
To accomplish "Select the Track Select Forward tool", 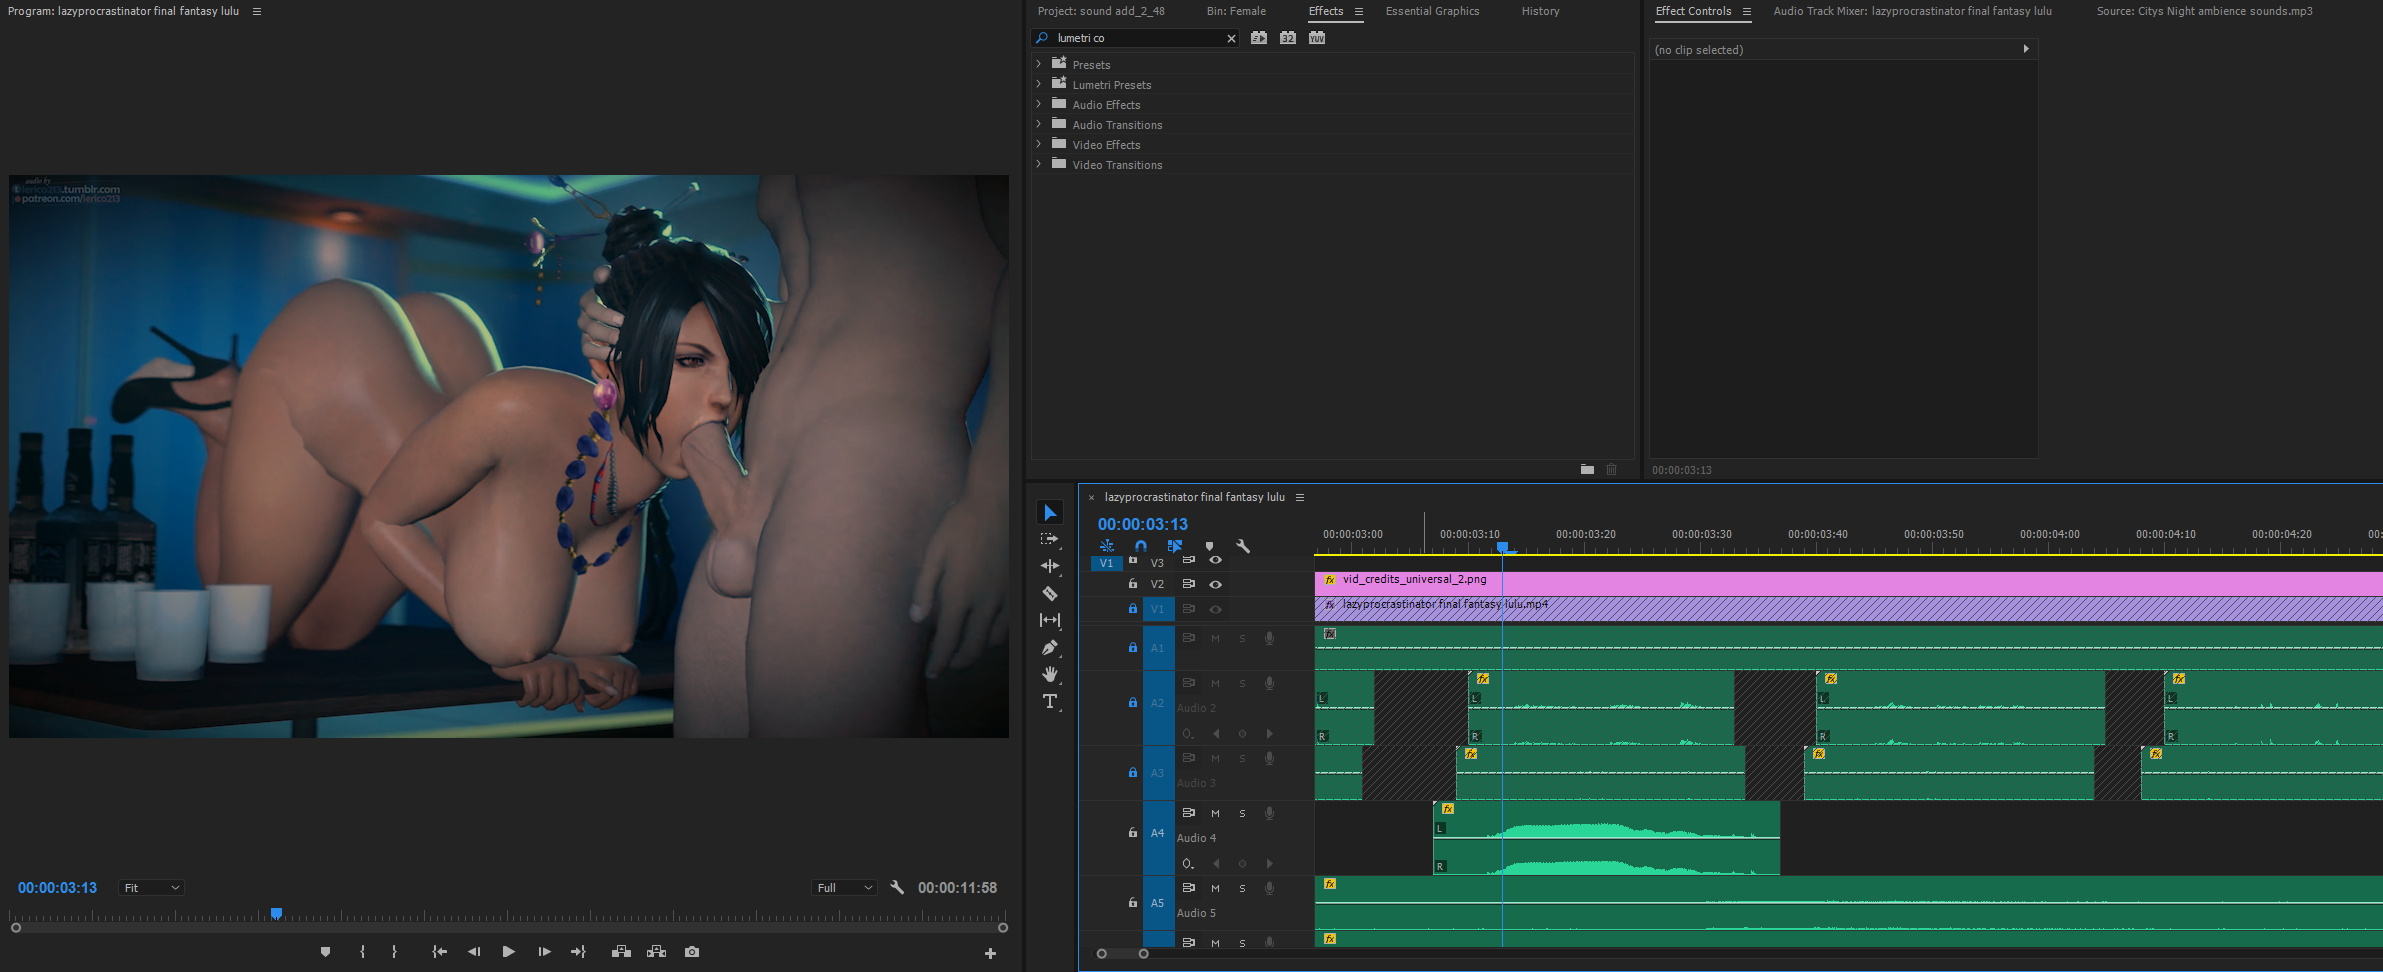I will point(1049,539).
